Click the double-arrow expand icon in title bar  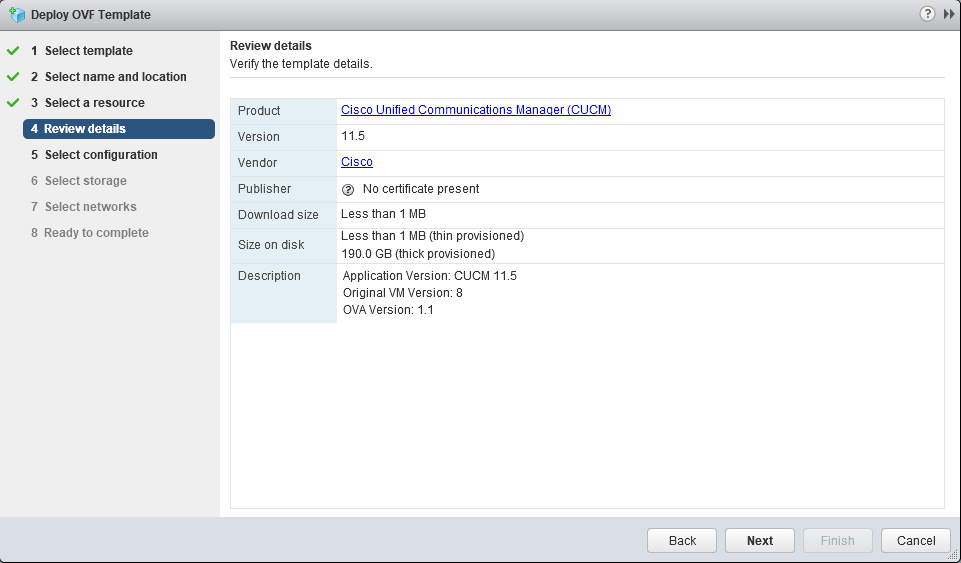click(949, 14)
